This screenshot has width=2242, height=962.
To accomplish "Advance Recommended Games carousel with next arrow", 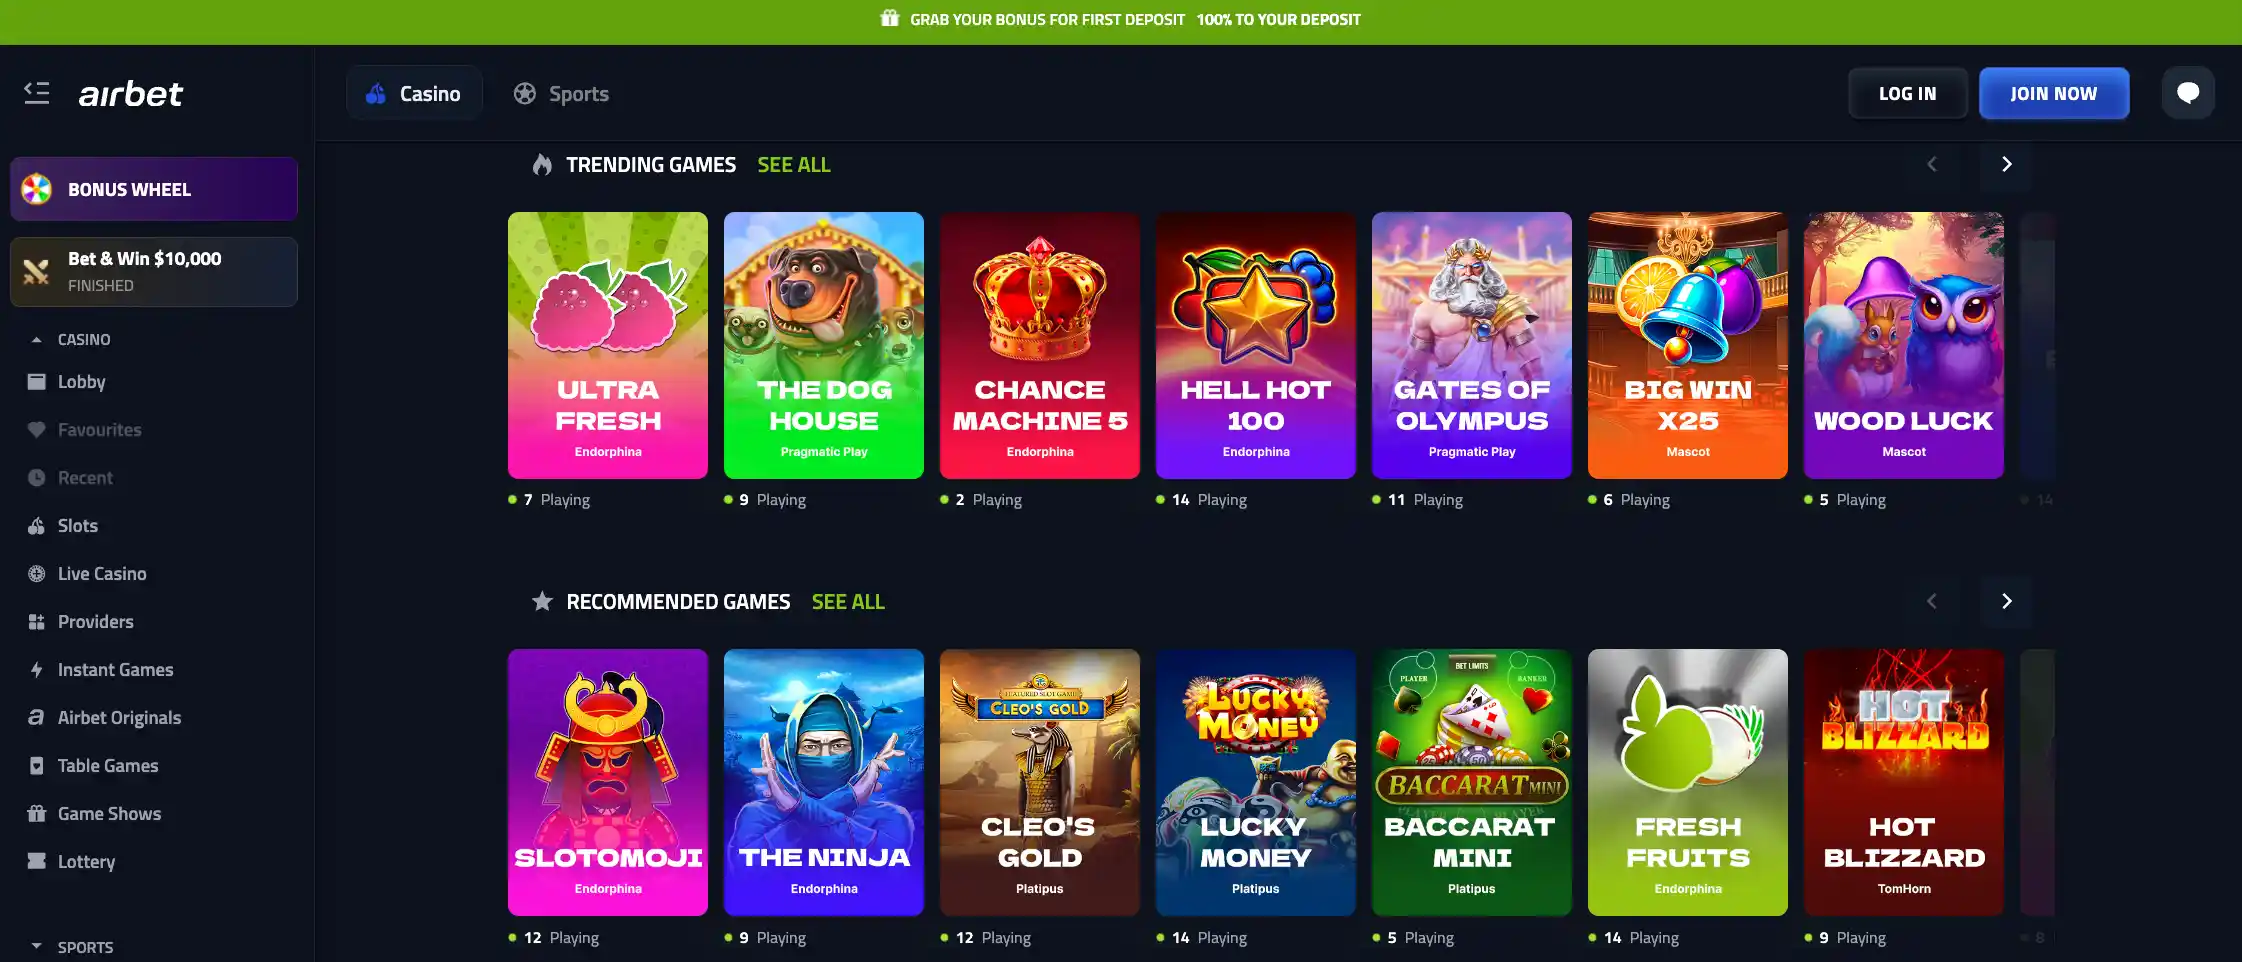I will pyautogui.click(x=2006, y=601).
